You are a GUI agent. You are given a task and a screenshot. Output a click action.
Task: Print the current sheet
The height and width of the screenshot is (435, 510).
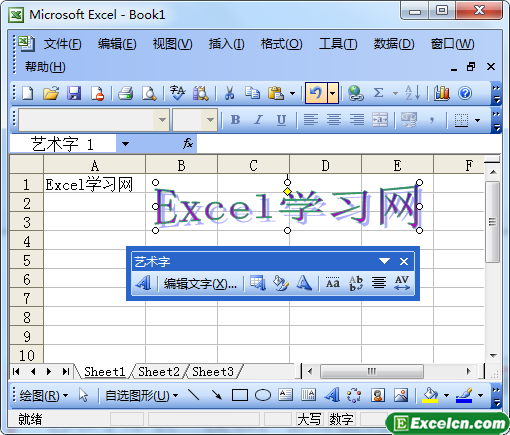(x=126, y=93)
